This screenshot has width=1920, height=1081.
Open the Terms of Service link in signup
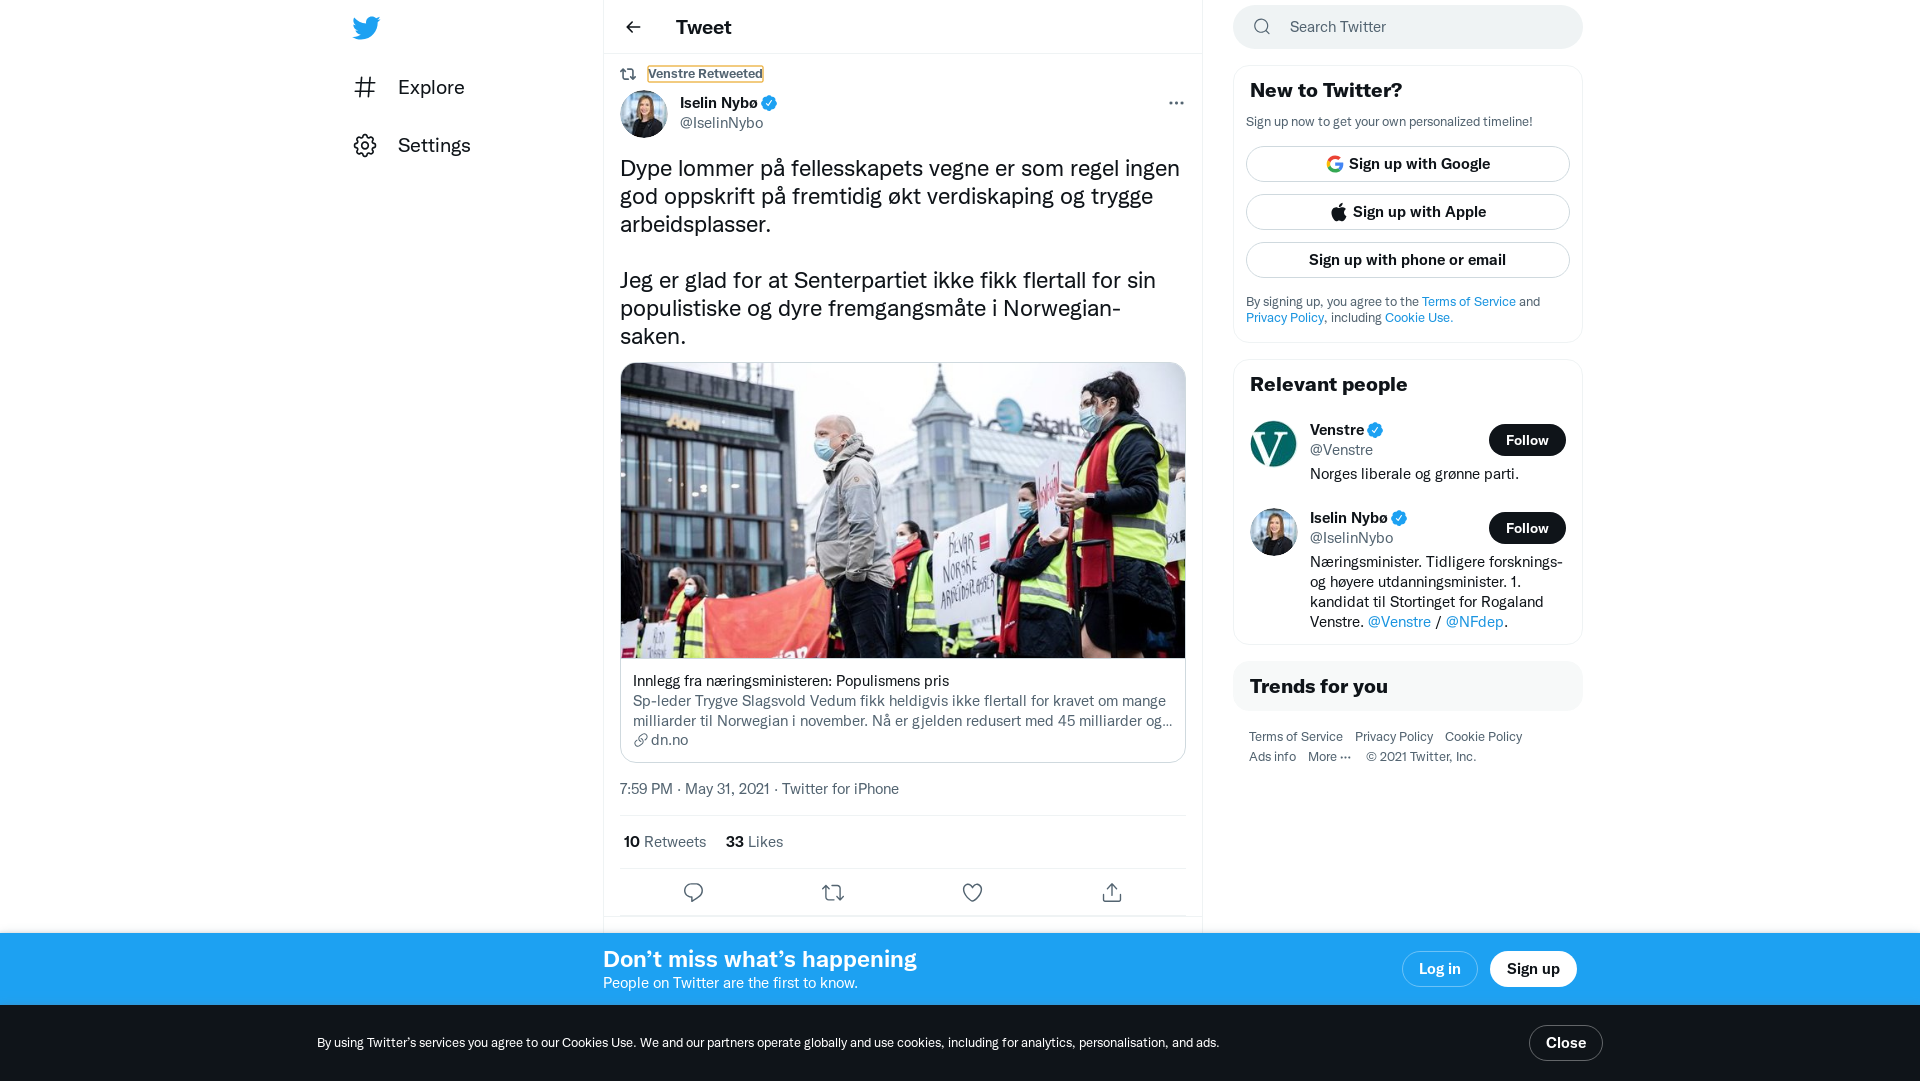tap(1468, 302)
